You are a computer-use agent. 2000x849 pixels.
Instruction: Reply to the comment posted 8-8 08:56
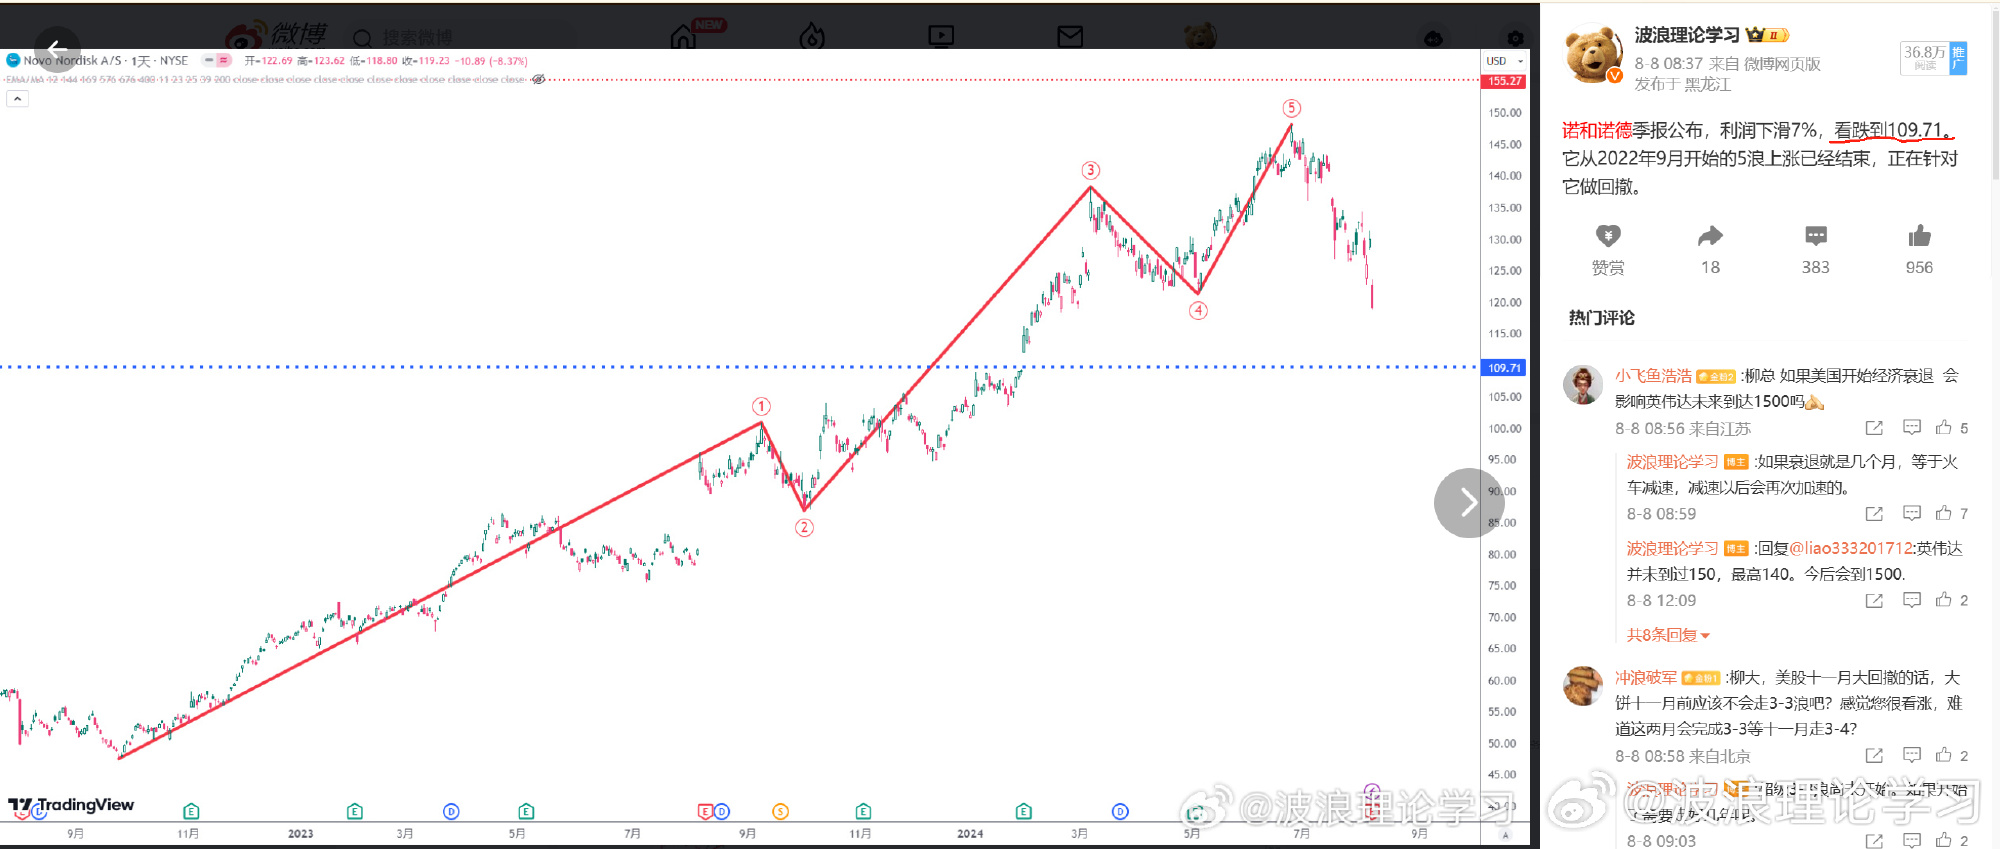tap(1912, 428)
